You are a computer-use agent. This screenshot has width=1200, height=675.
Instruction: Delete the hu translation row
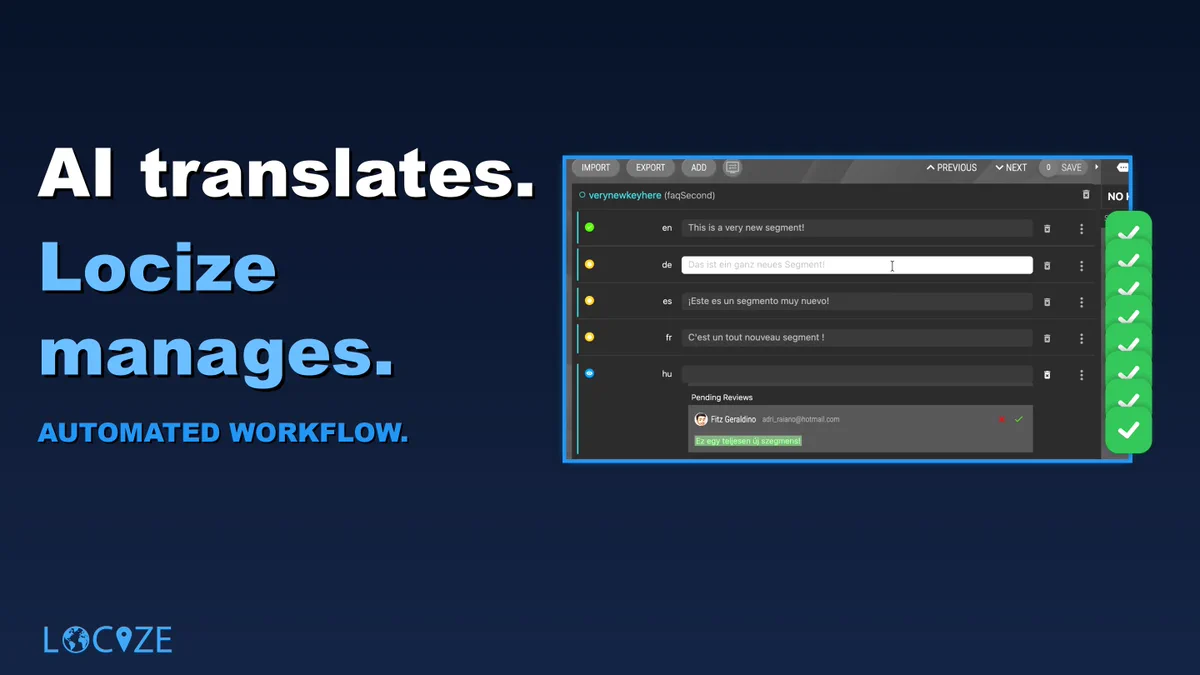1047,375
